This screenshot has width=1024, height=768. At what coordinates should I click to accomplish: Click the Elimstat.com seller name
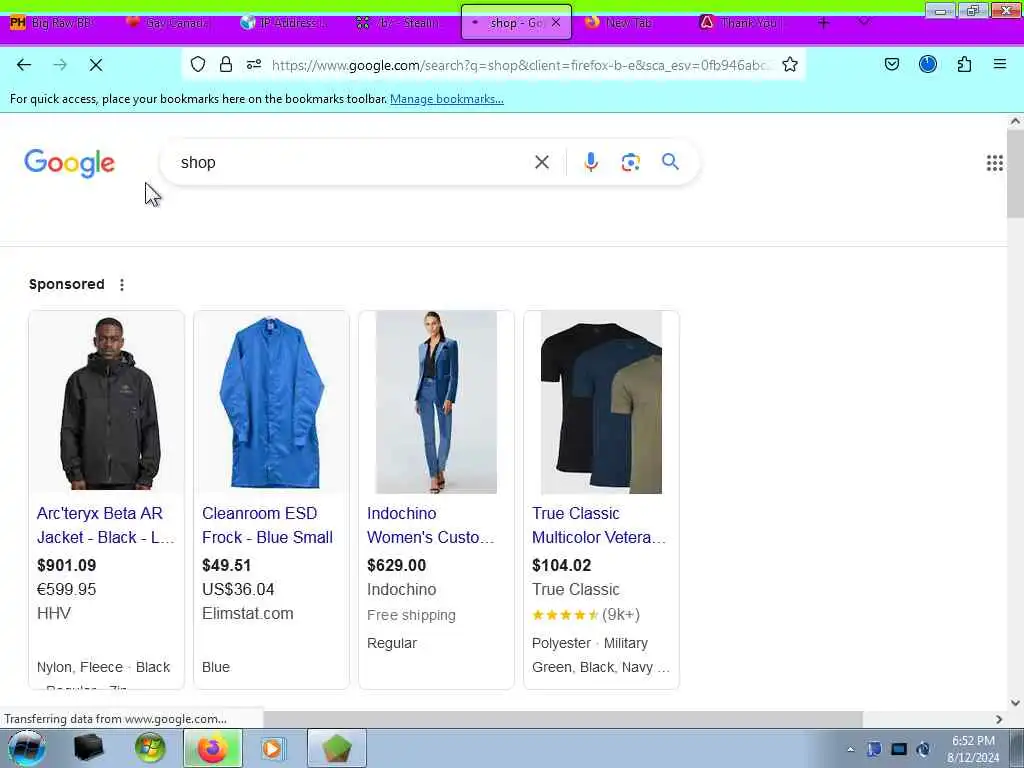pos(248,614)
